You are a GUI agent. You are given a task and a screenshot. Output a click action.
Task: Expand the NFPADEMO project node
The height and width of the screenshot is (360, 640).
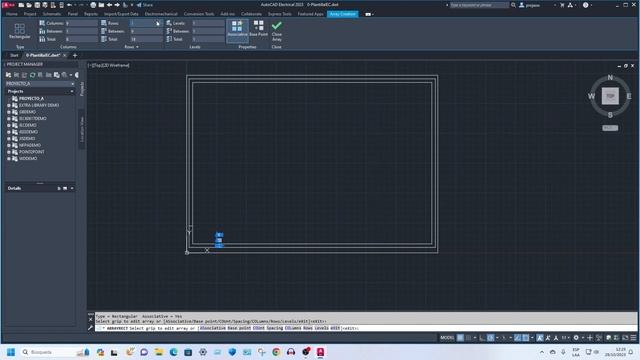pos(9,145)
